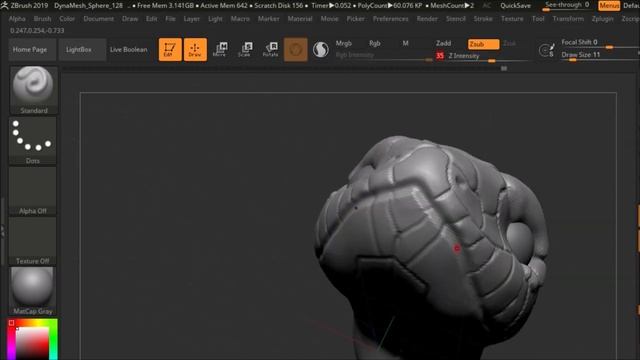
Task: Open the Movie menu
Action: [x=329, y=19]
